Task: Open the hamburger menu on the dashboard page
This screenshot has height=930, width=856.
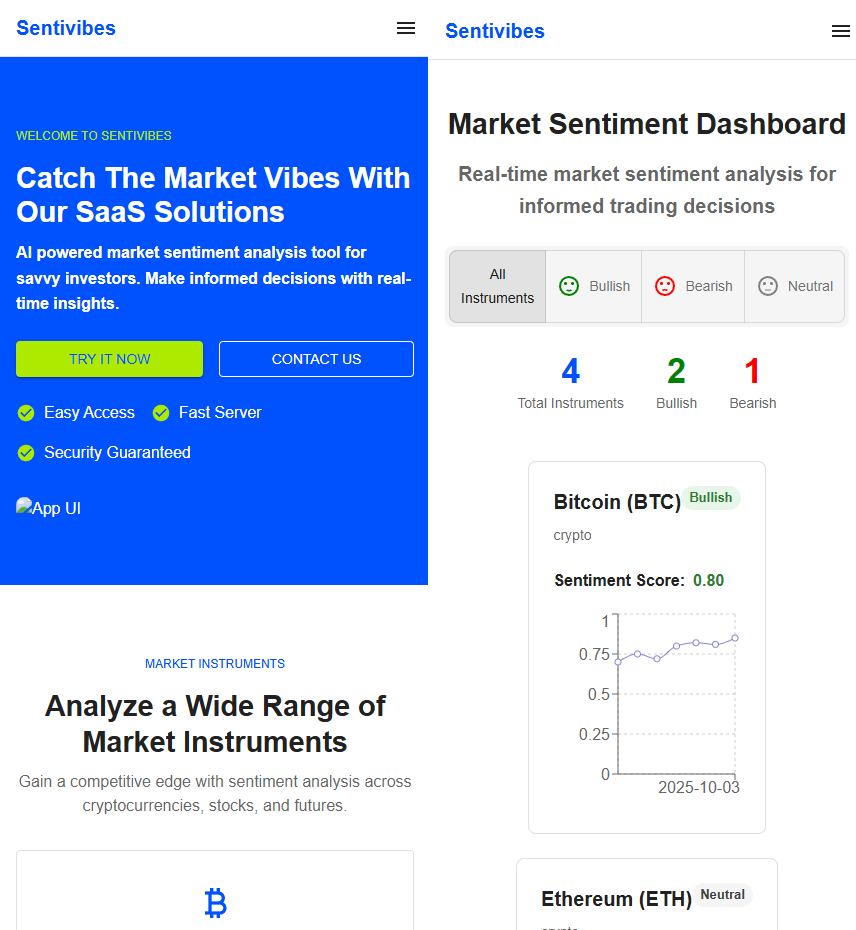Action: (840, 31)
